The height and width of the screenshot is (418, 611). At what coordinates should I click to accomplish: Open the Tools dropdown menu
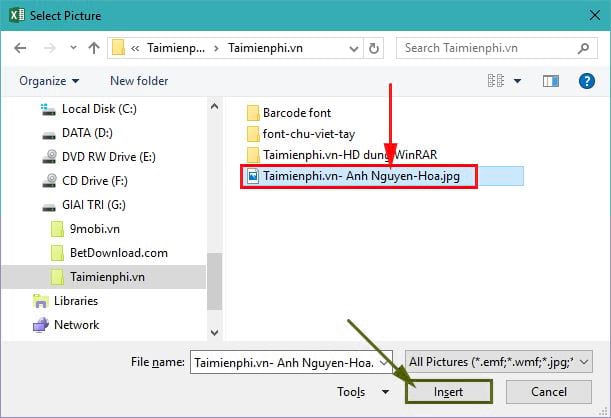pos(363,392)
